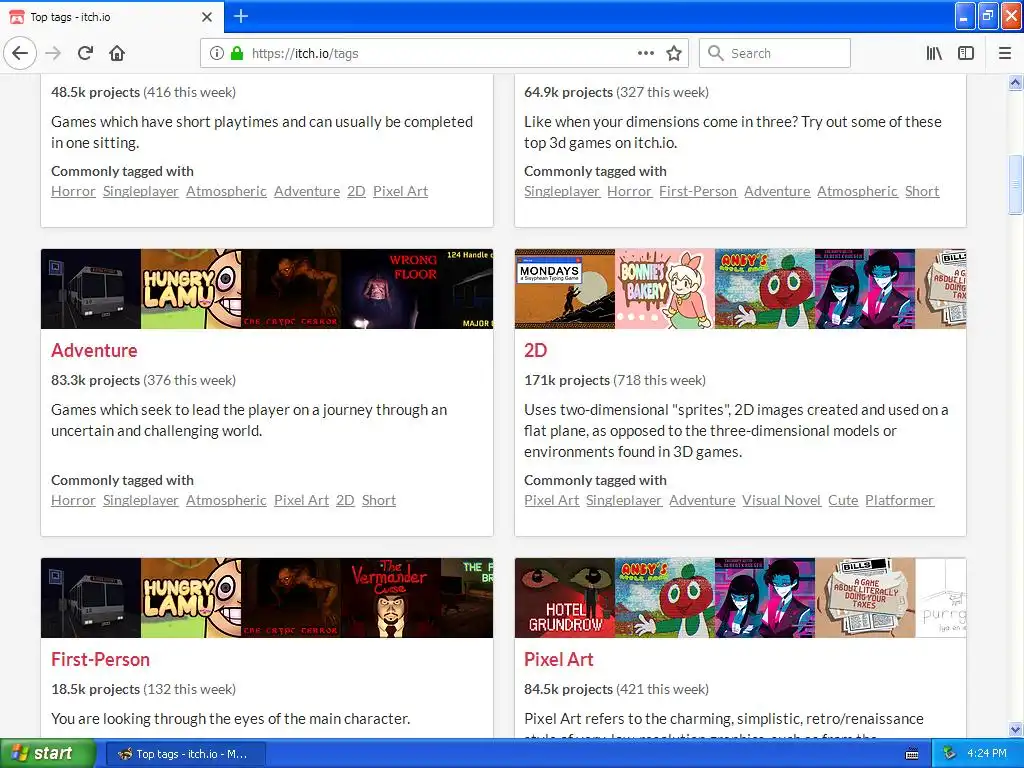Click the 4:24 PM taskbar clock
Image resolution: width=1024 pixels, height=768 pixels.
[986, 754]
